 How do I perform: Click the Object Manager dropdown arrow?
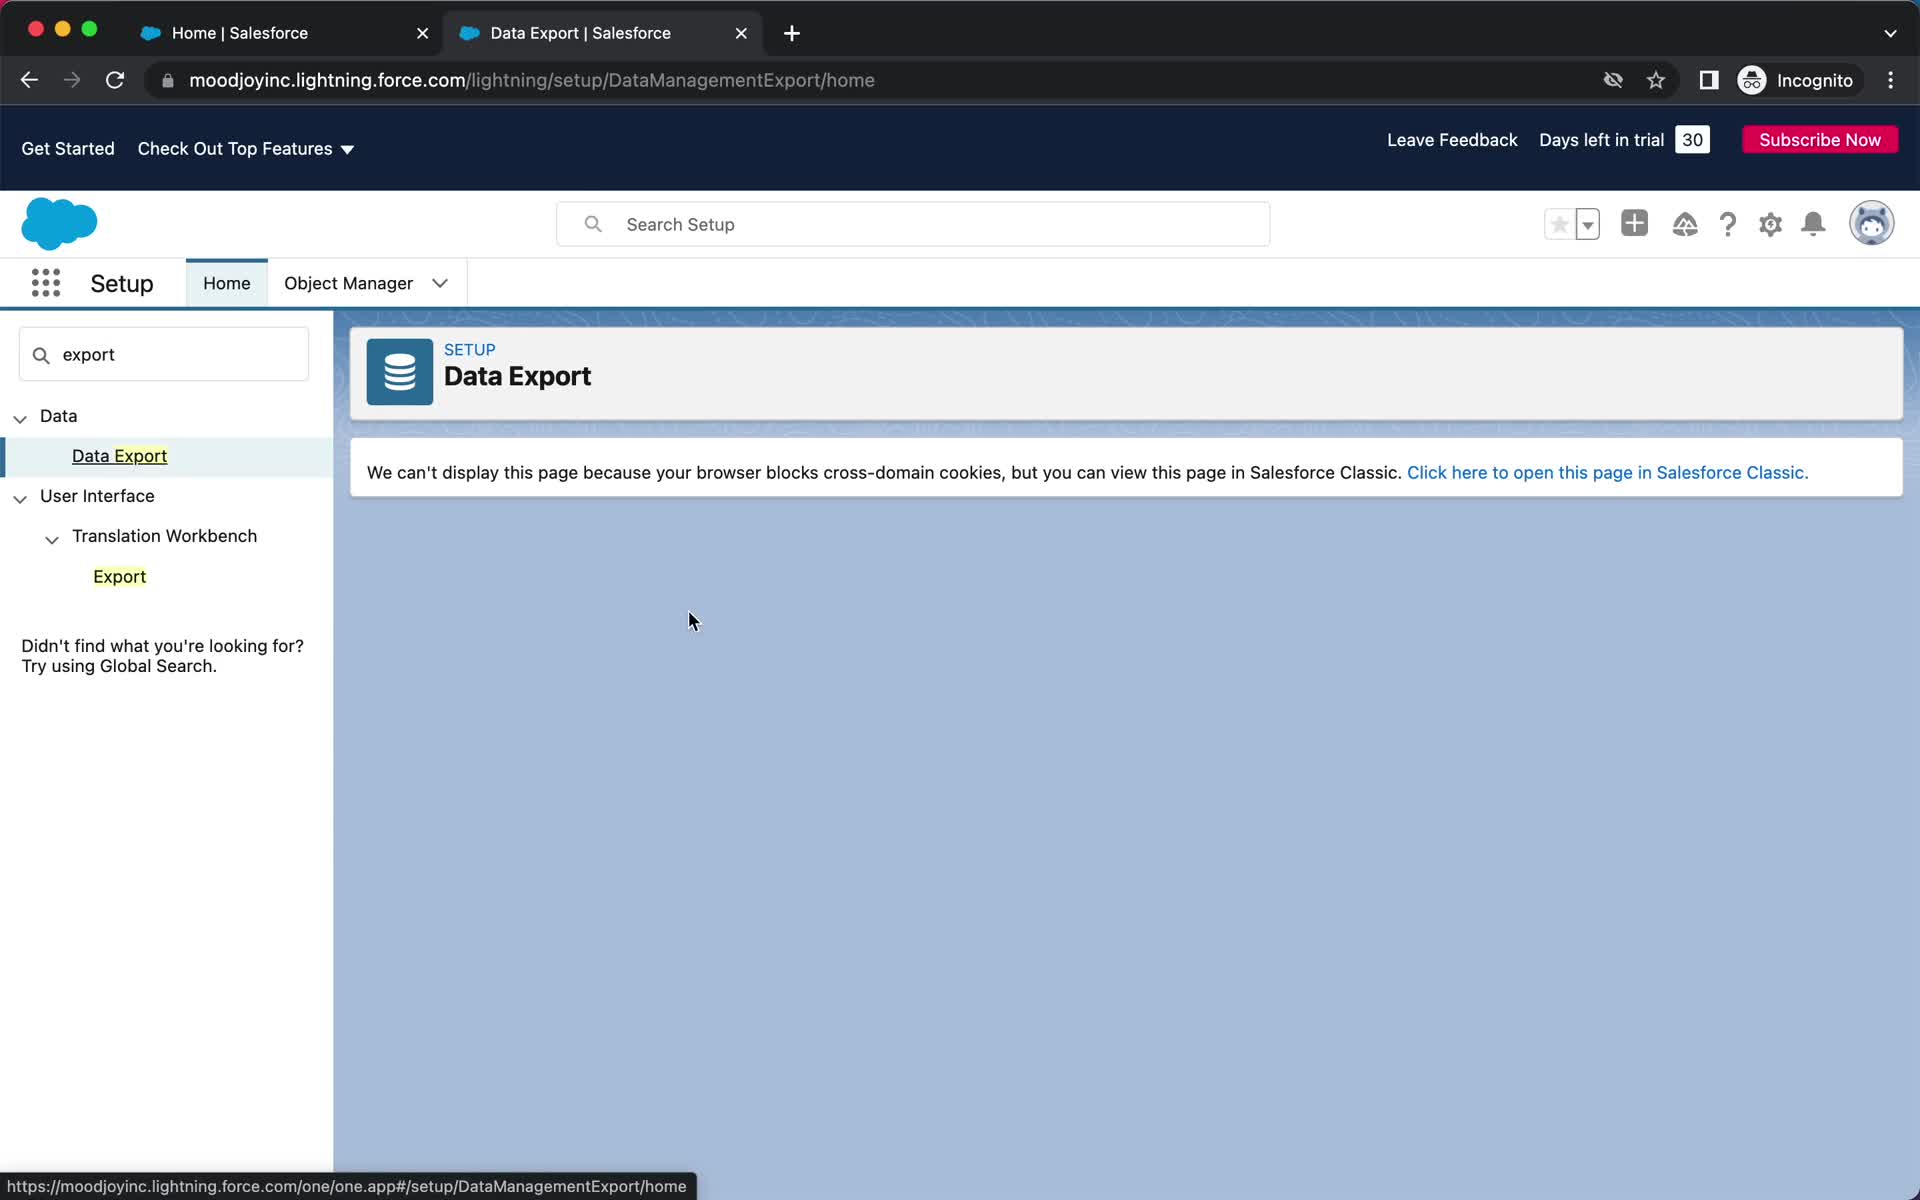(441, 283)
